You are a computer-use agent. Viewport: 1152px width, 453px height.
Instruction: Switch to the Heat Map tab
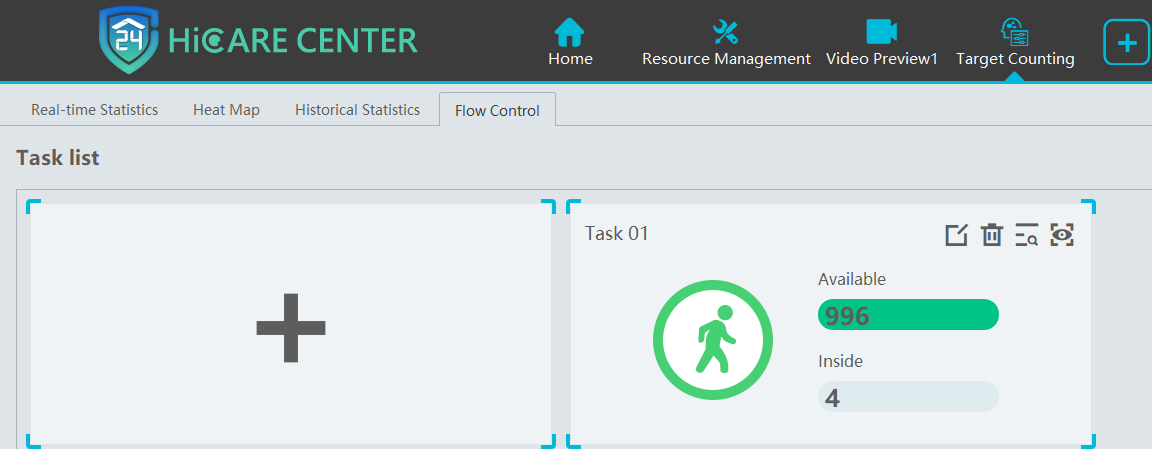click(x=226, y=110)
